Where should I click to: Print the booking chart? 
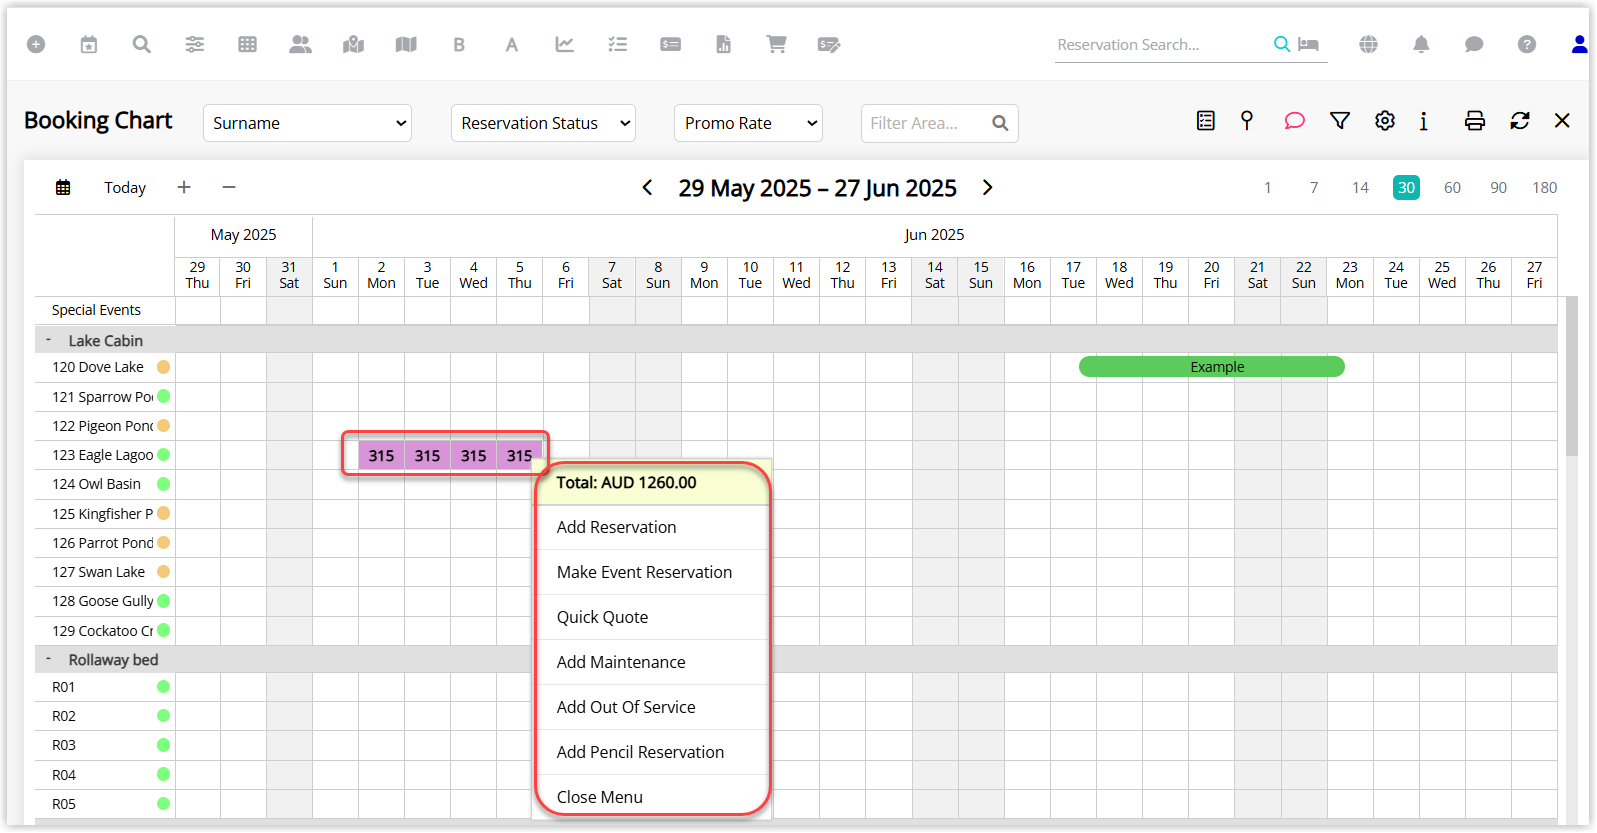(x=1475, y=121)
